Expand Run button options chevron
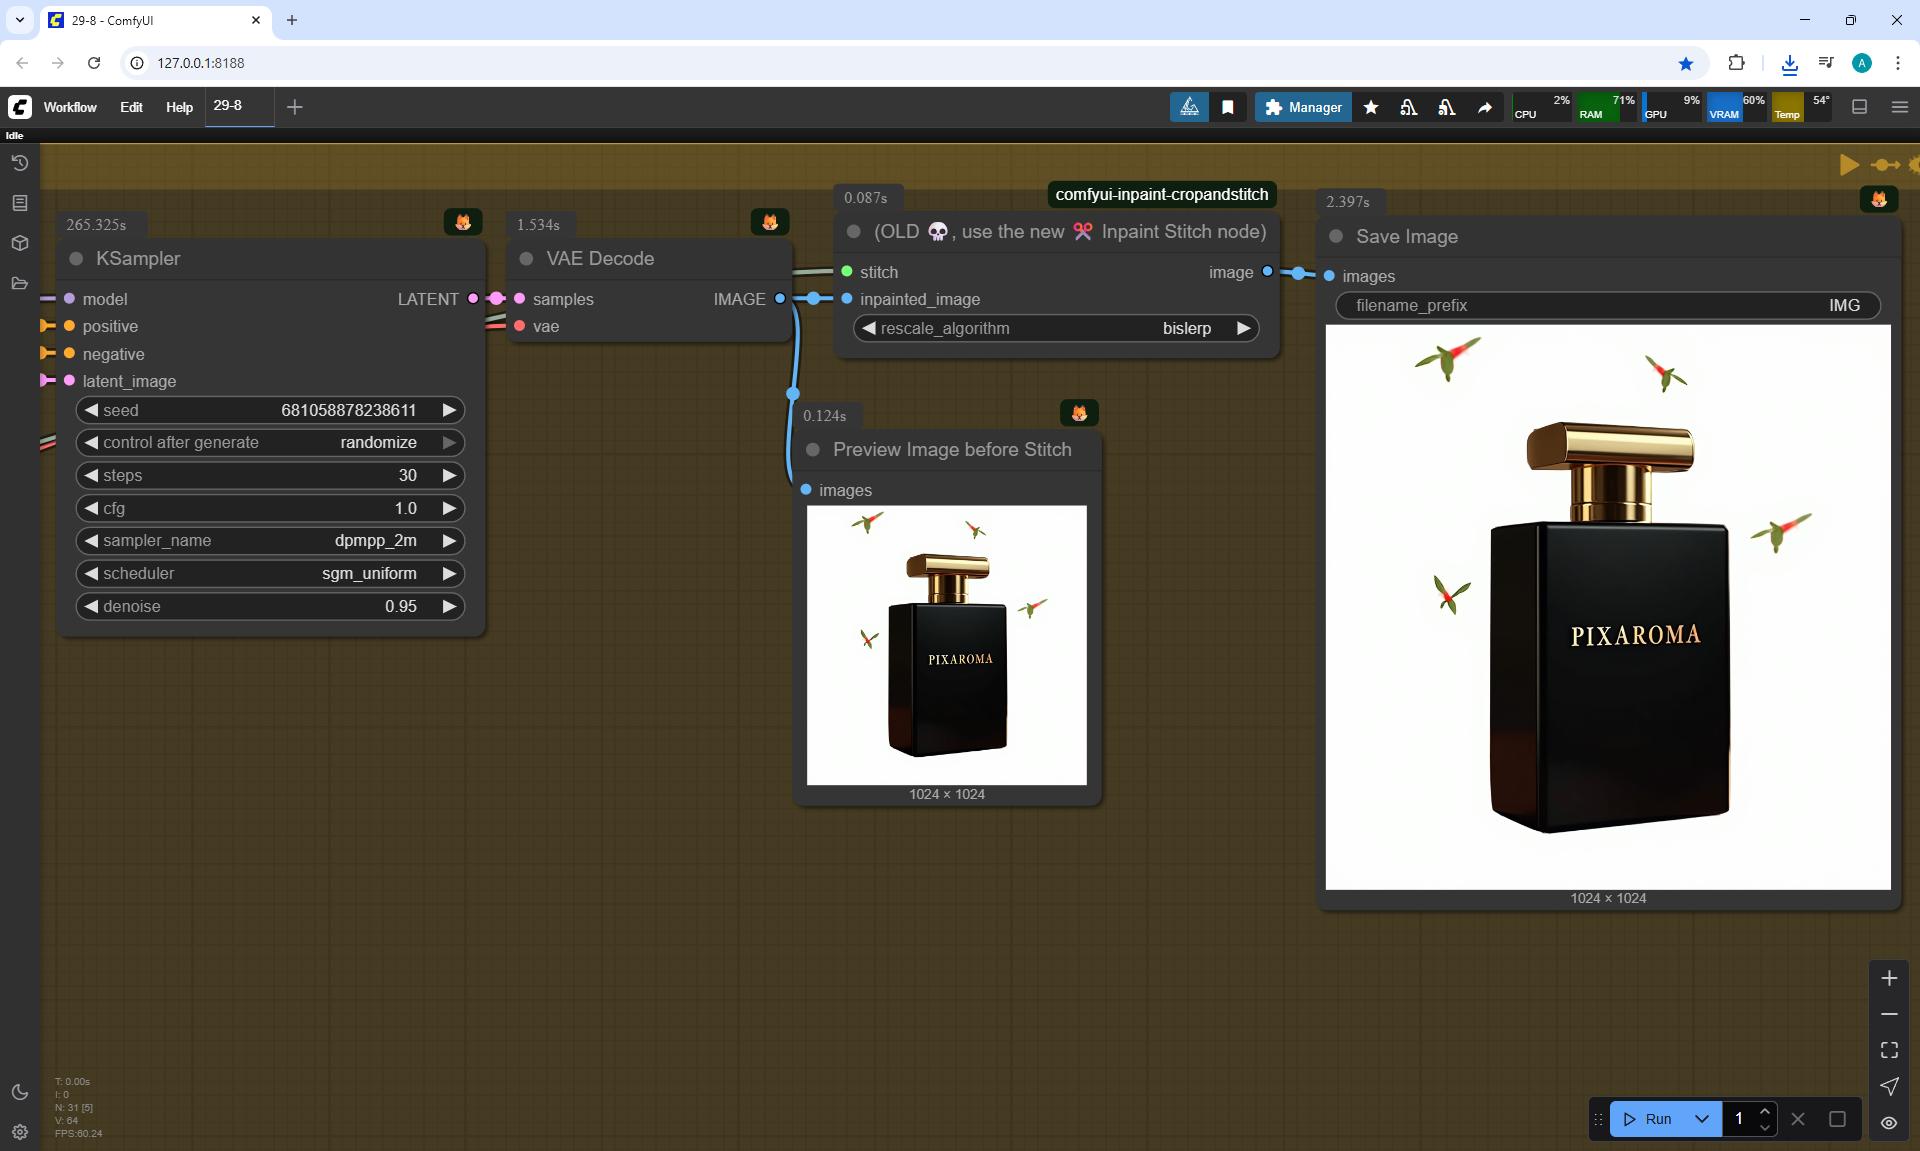The width and height of the screenshot is (1920, 1151). [x=1702, y=1119]
